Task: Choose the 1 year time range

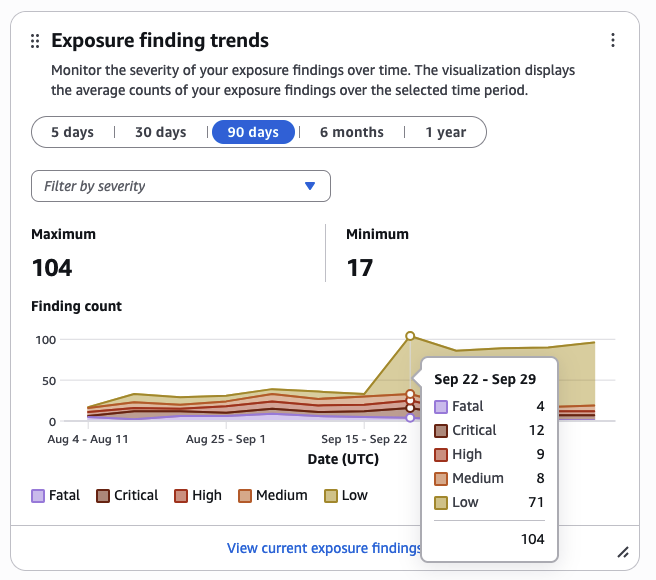Action: pos(445,132)
